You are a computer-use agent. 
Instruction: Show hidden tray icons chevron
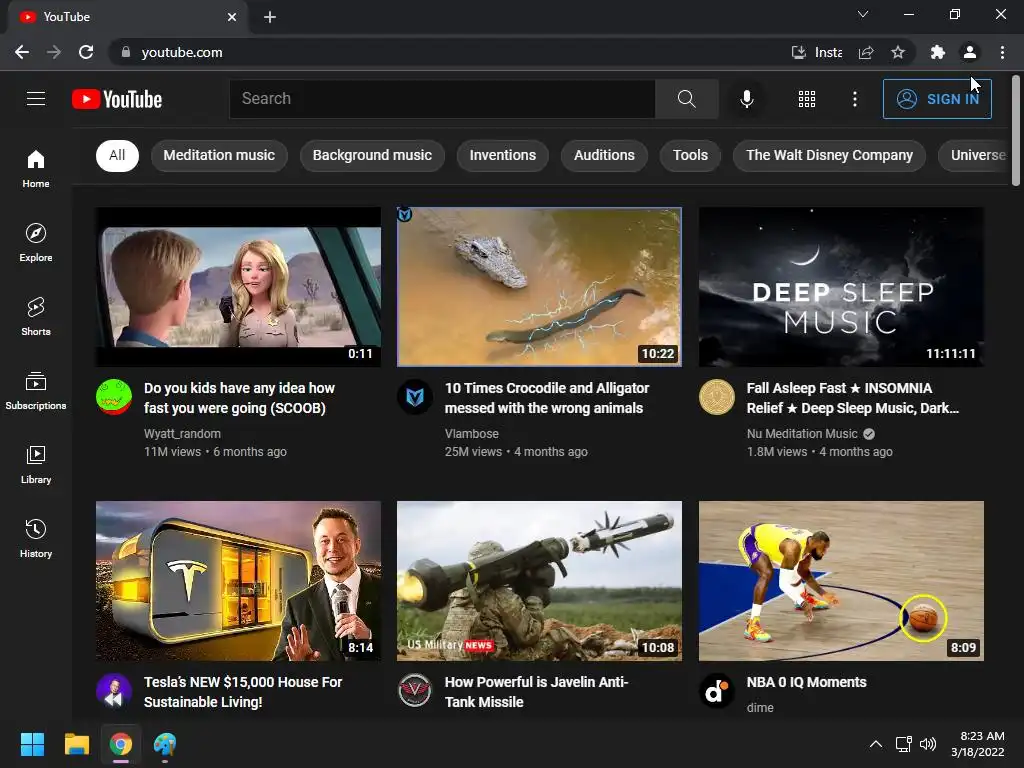click(876, 744)
